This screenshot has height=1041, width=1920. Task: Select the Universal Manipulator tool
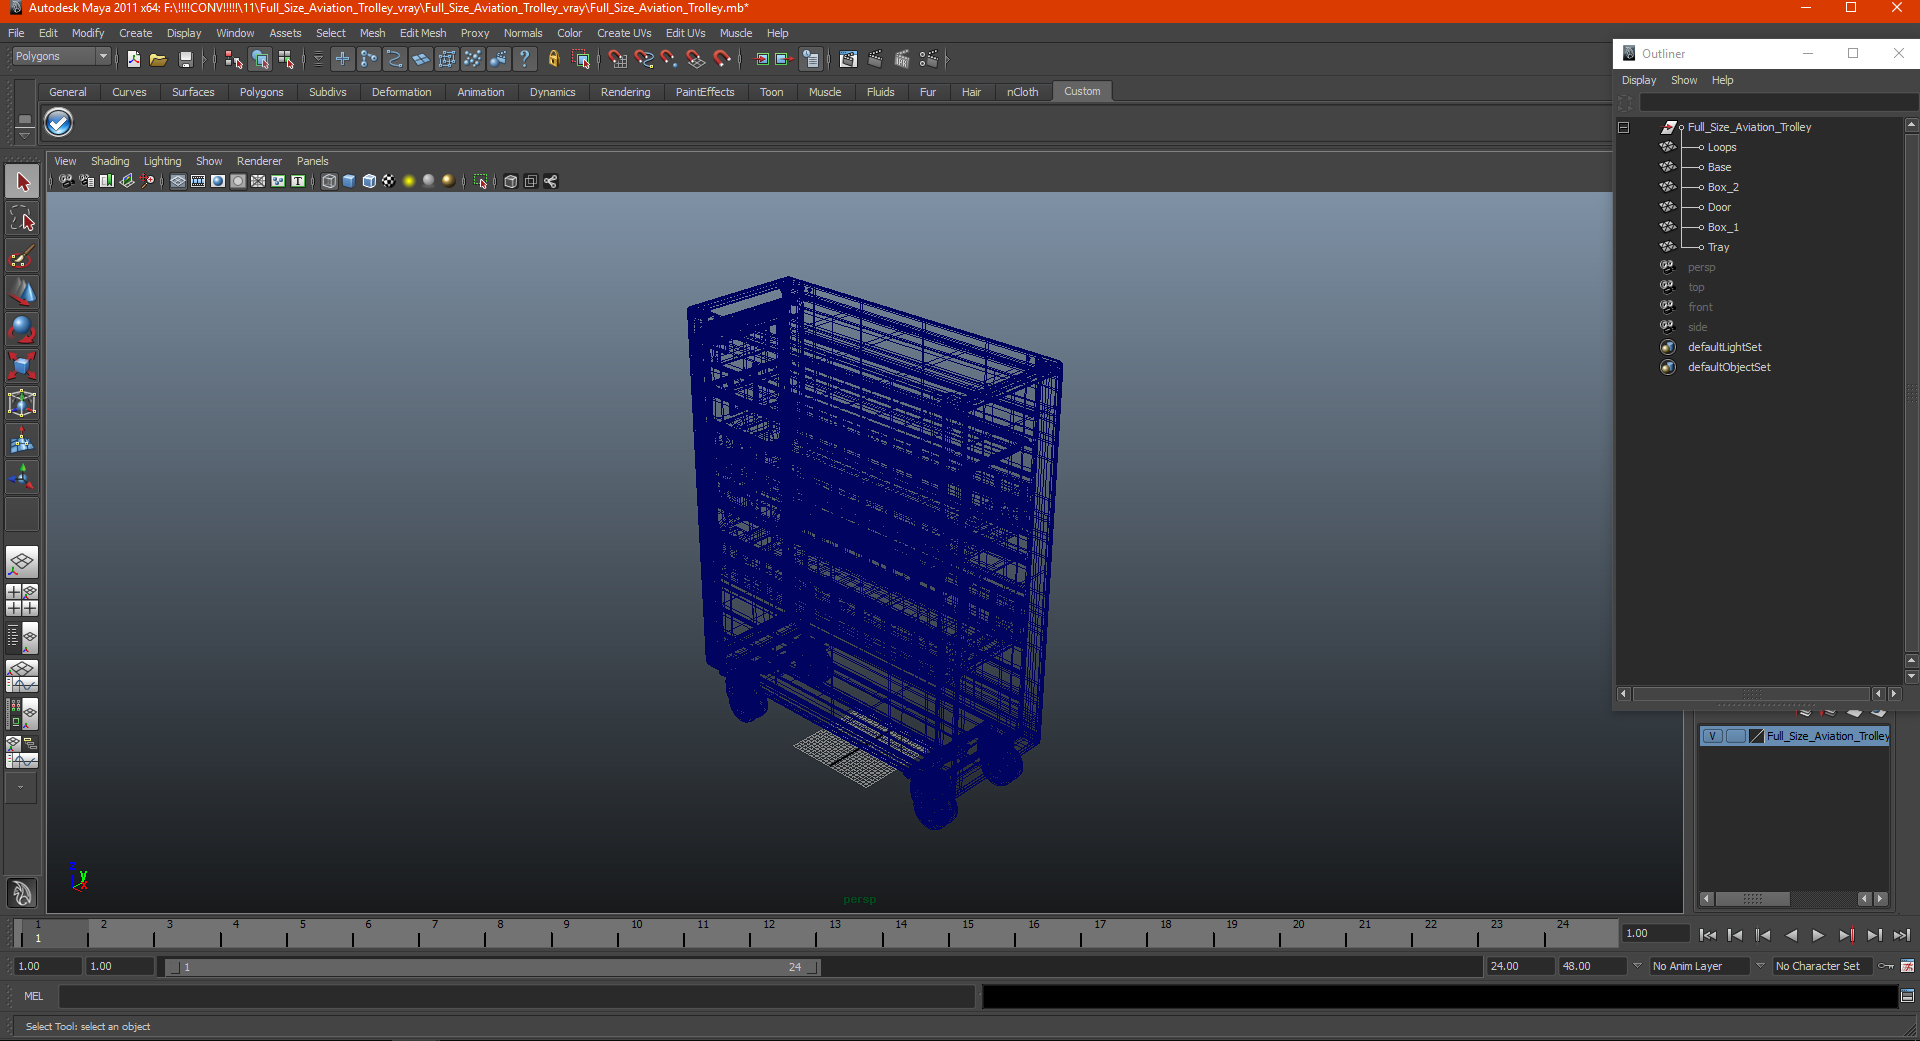point(22,403)
